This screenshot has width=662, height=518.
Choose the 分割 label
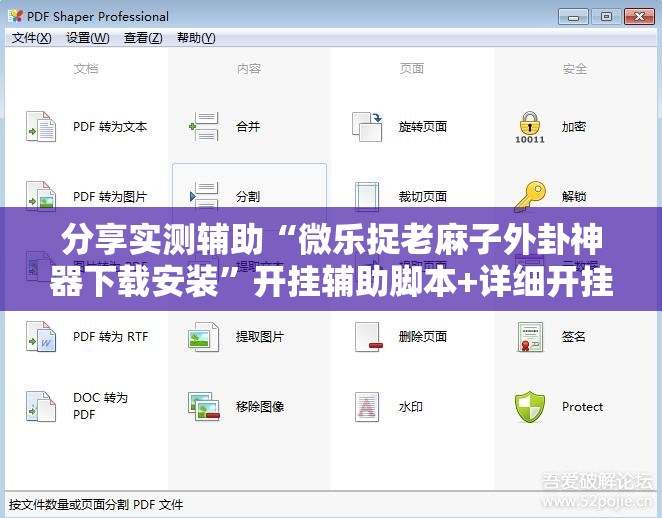click(248, 196)
